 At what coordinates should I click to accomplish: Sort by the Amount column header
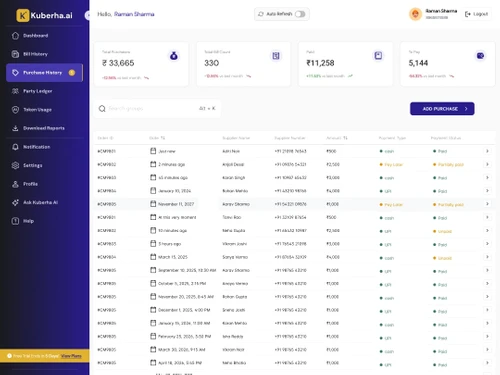click(x=337, y=138)
